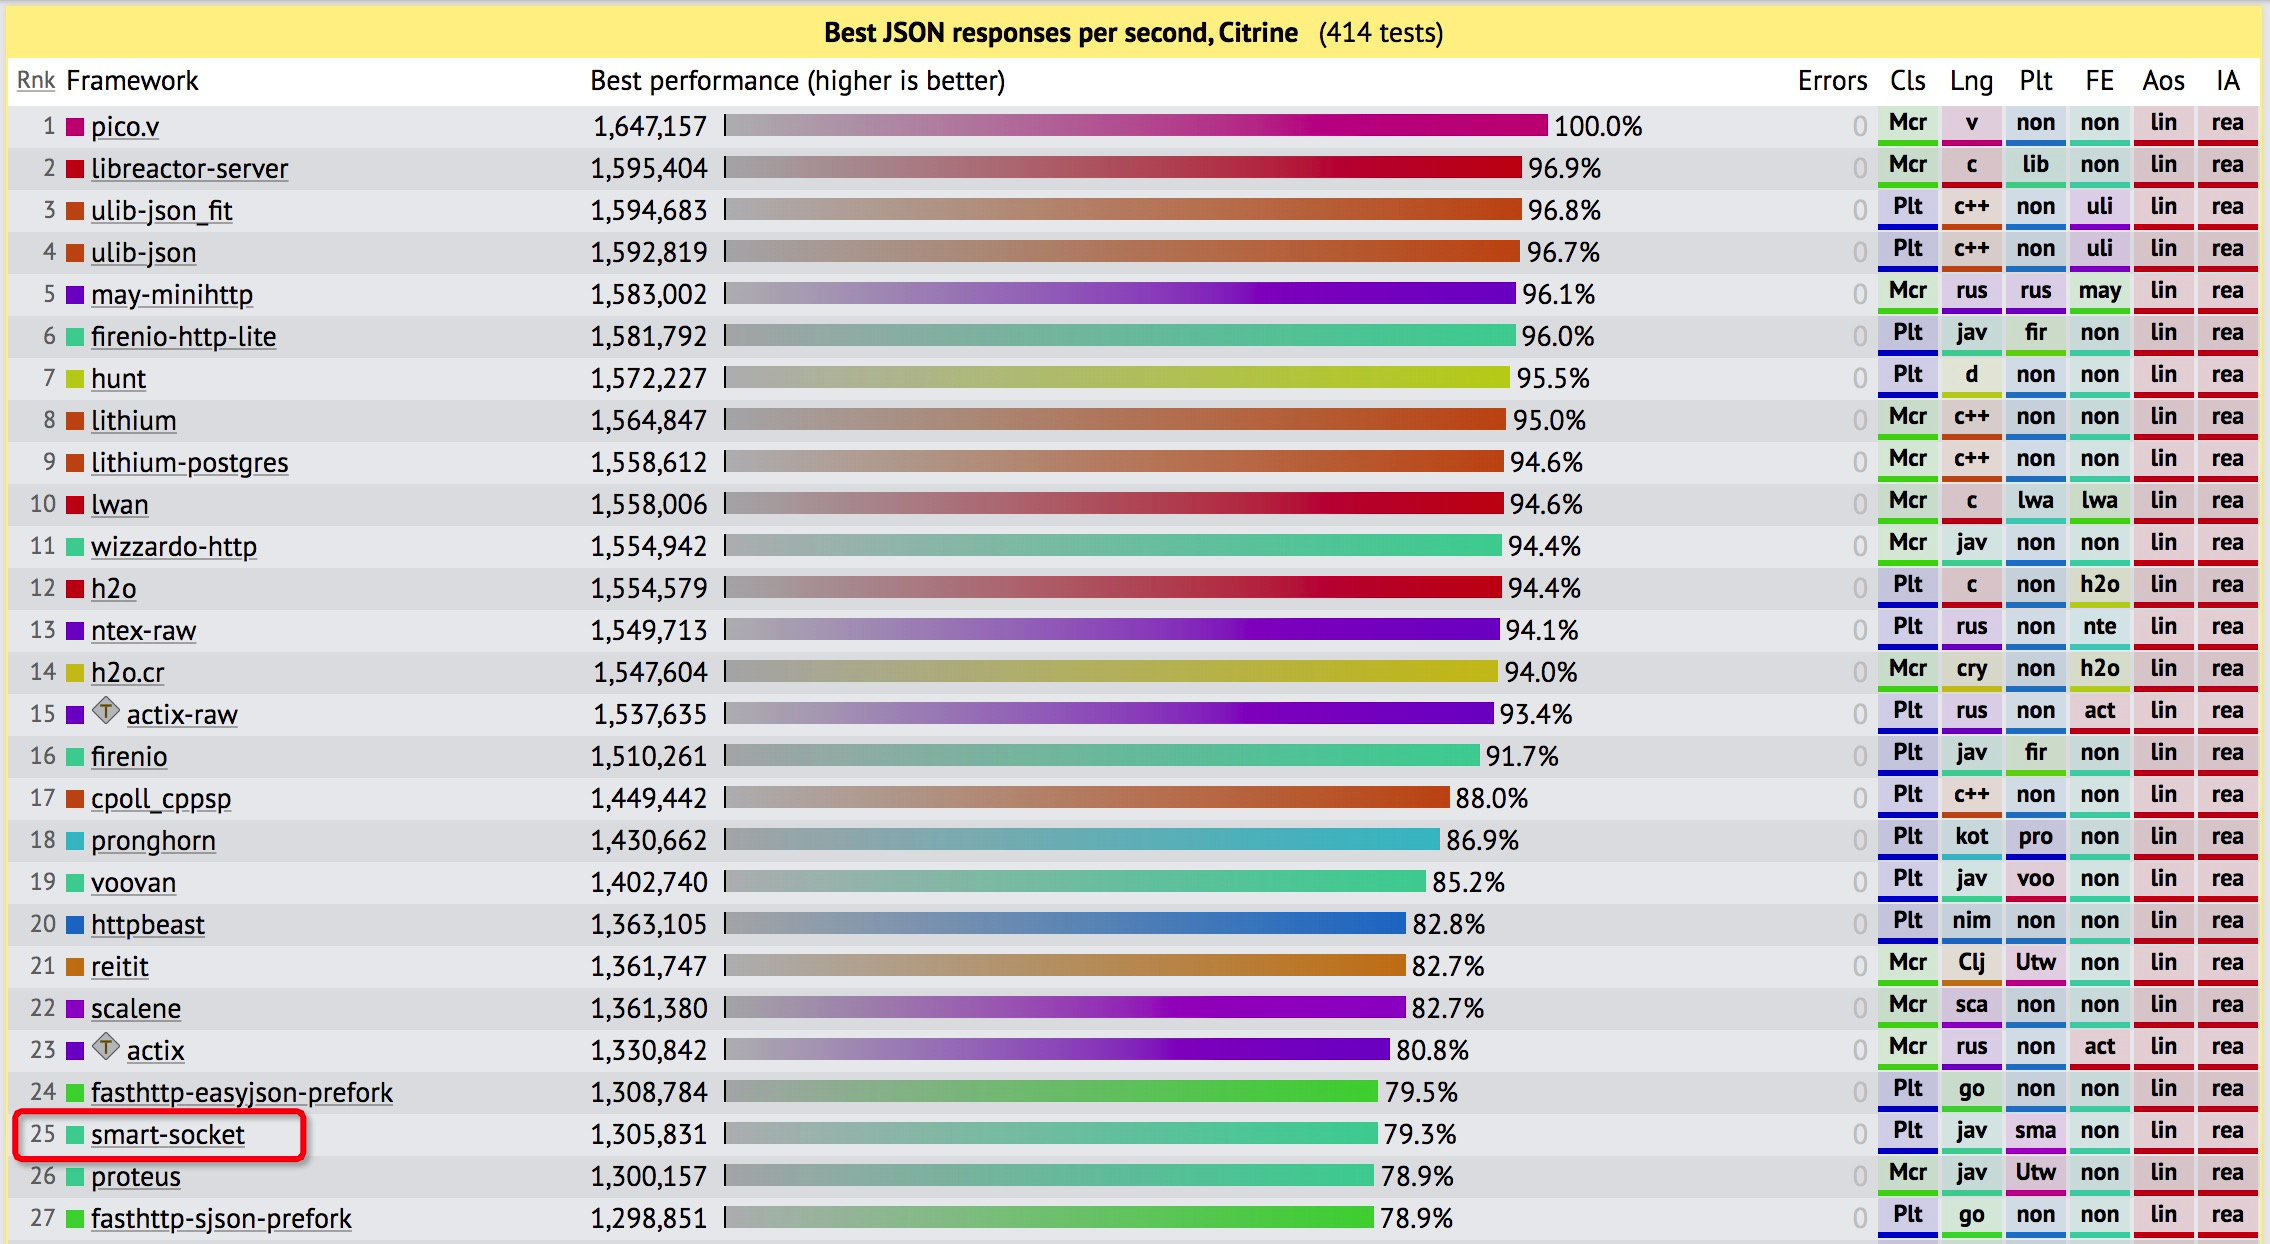
Task: Click the T badge icon beside actix-raw
Action: (x=105, y=711)
